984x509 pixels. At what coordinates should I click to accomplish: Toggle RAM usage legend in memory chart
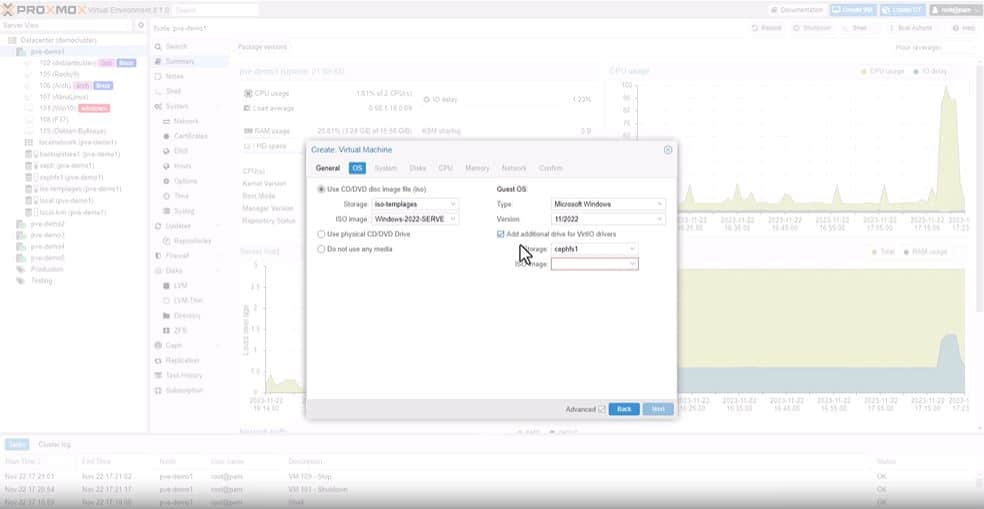click(926, 252)
